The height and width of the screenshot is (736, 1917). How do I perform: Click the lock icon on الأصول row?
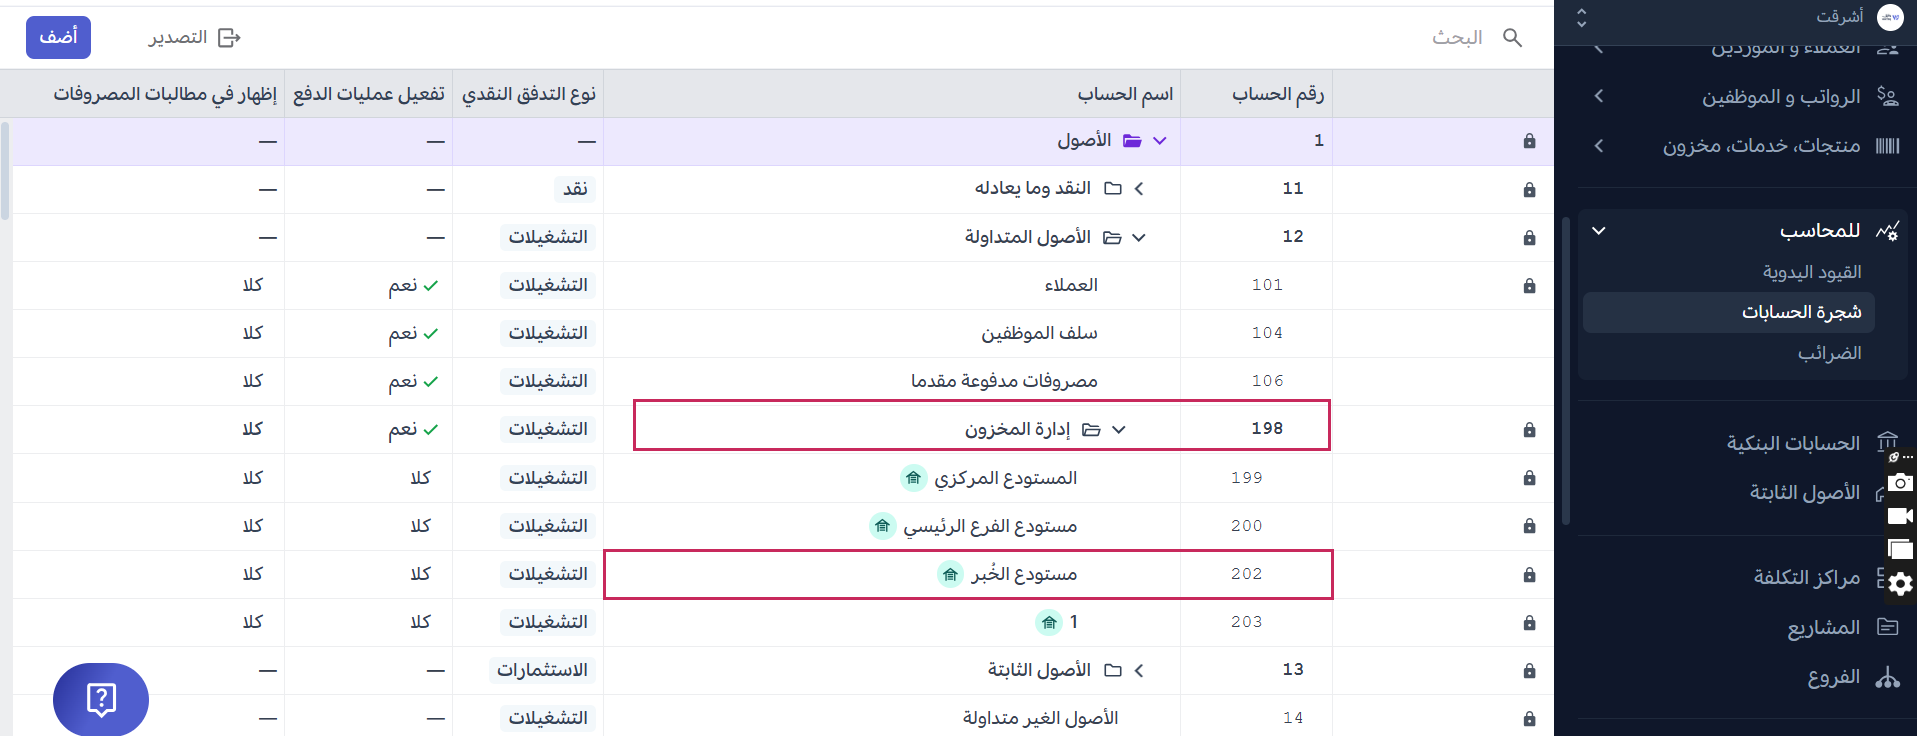1528,141
